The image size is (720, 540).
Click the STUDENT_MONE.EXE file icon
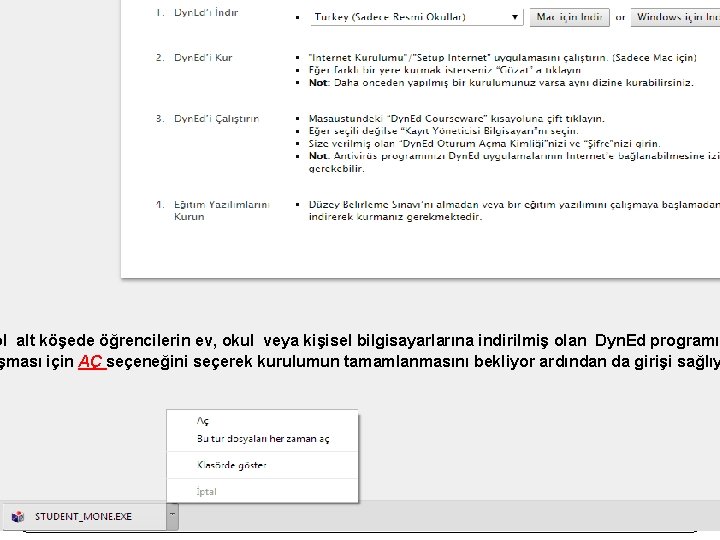tap(17, 517)
